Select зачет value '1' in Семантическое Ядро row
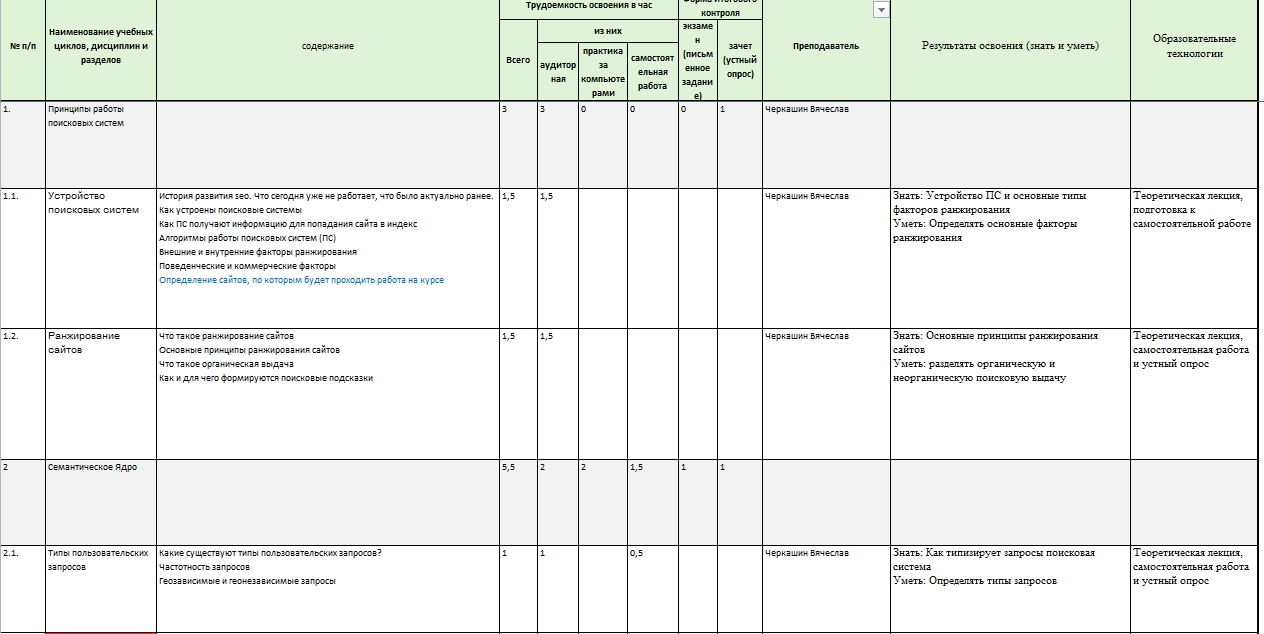The image size is (1264, 634). coord(740,502)
